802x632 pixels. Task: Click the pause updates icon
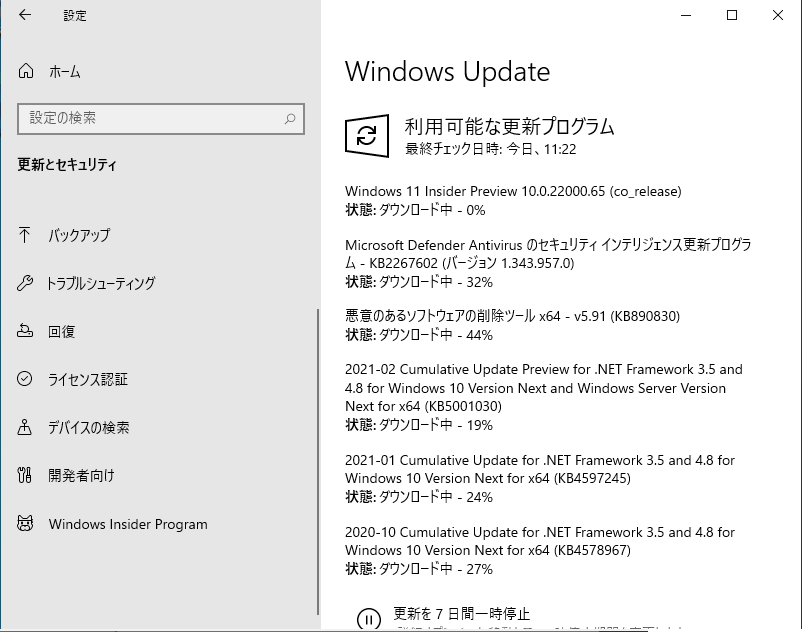(368, 618)
